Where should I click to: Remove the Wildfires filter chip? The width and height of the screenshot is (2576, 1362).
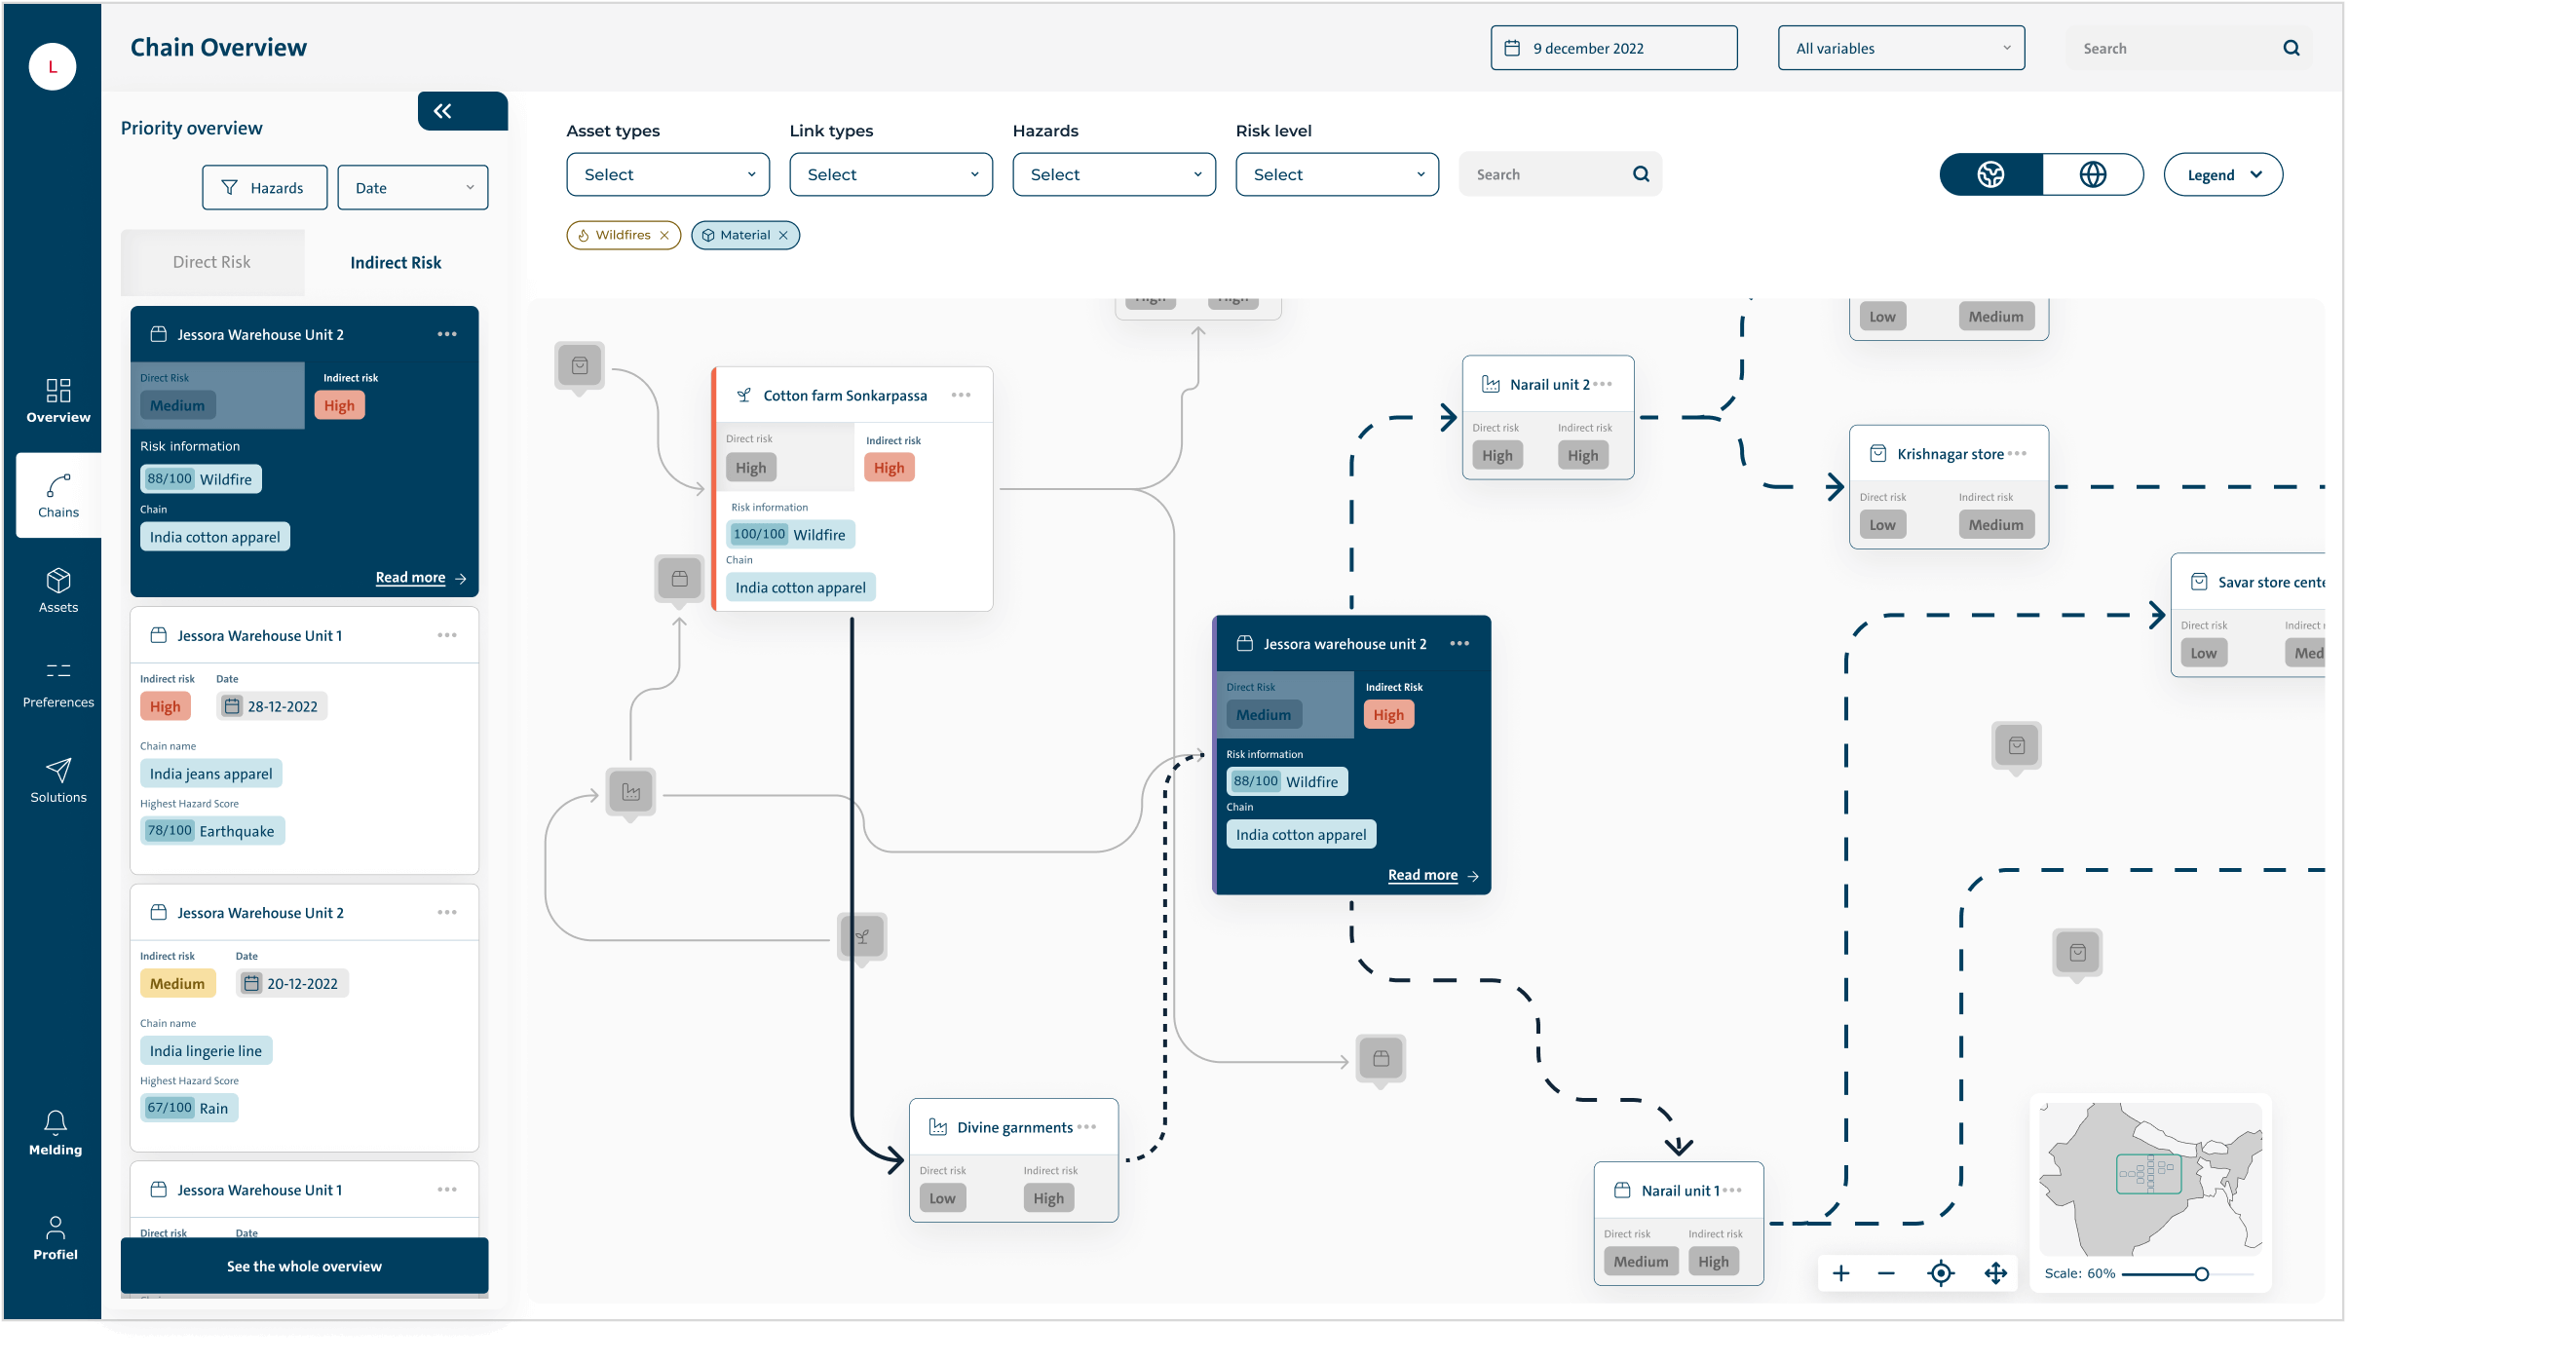664,236
